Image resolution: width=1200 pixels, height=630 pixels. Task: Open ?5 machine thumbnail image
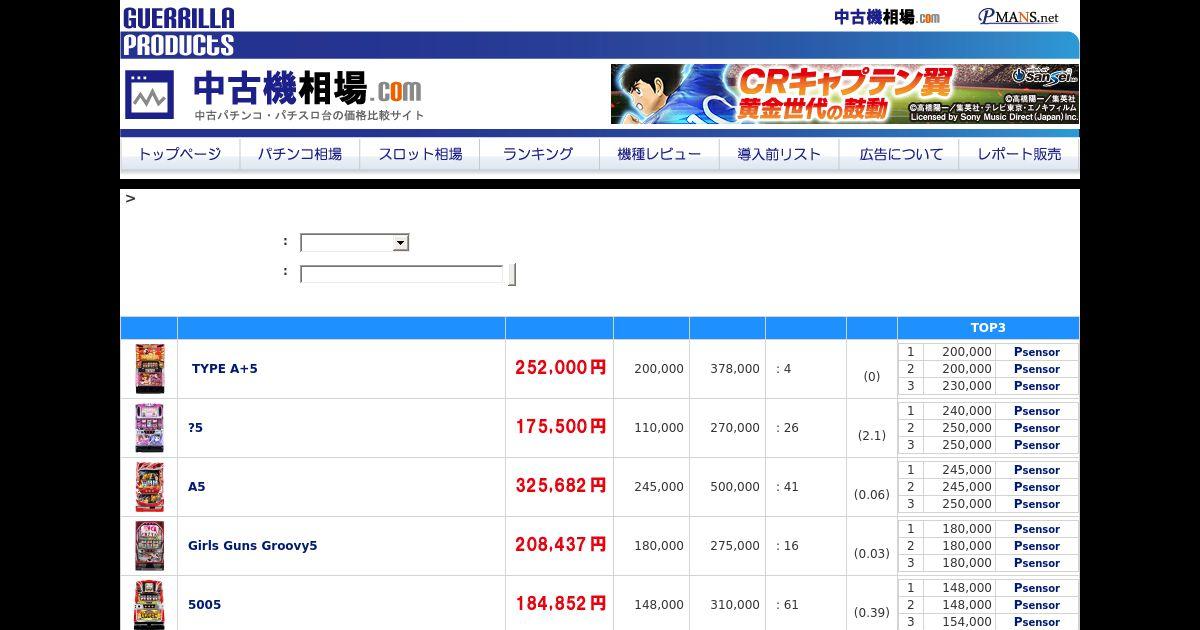(150, 428)
